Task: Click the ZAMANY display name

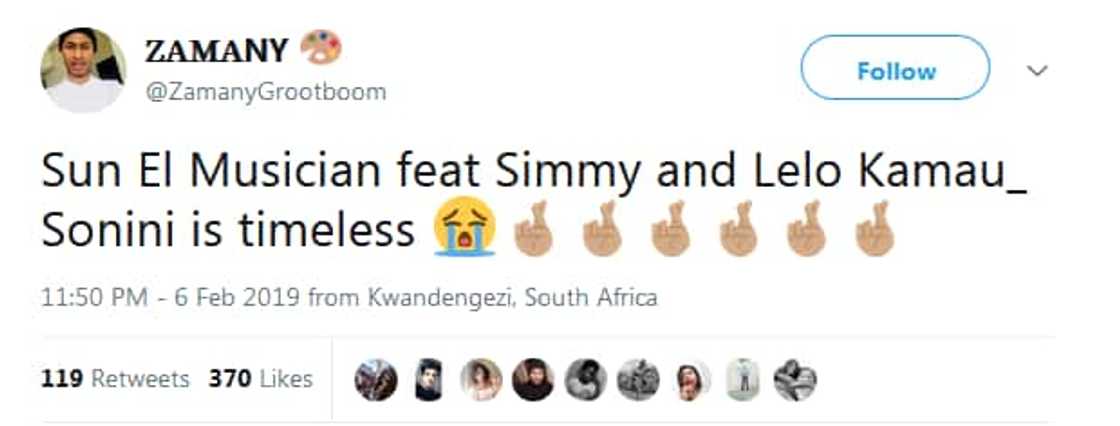Action: click(217, 49)
